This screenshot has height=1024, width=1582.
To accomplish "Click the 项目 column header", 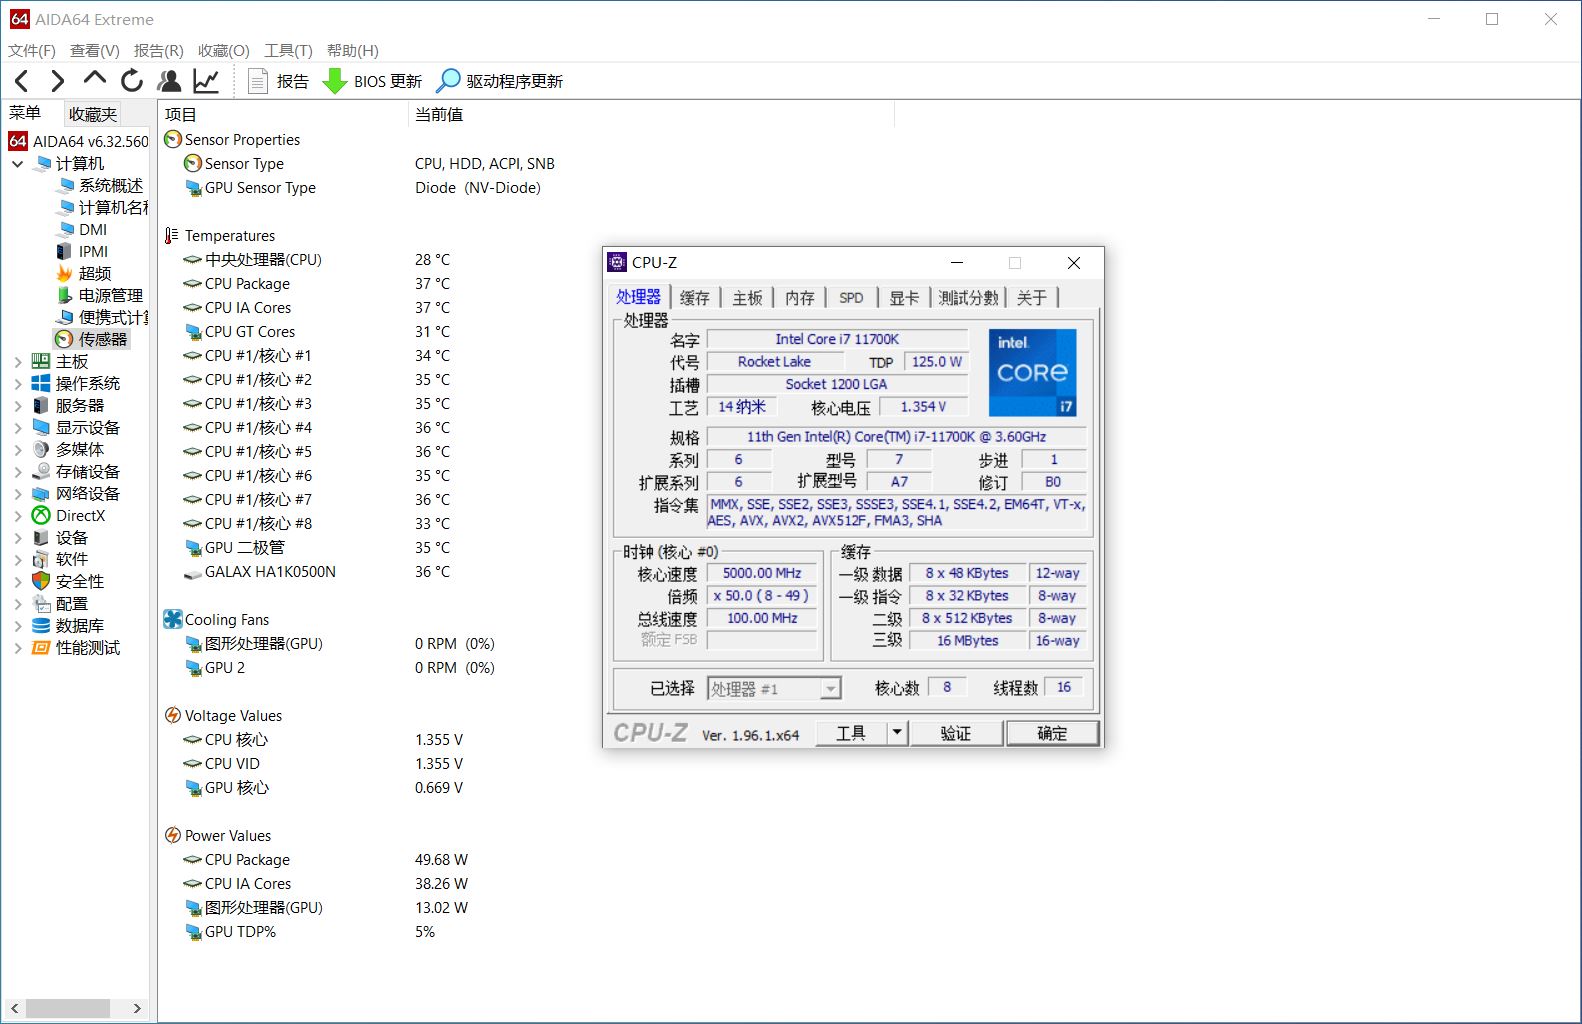I will (283, 115).
